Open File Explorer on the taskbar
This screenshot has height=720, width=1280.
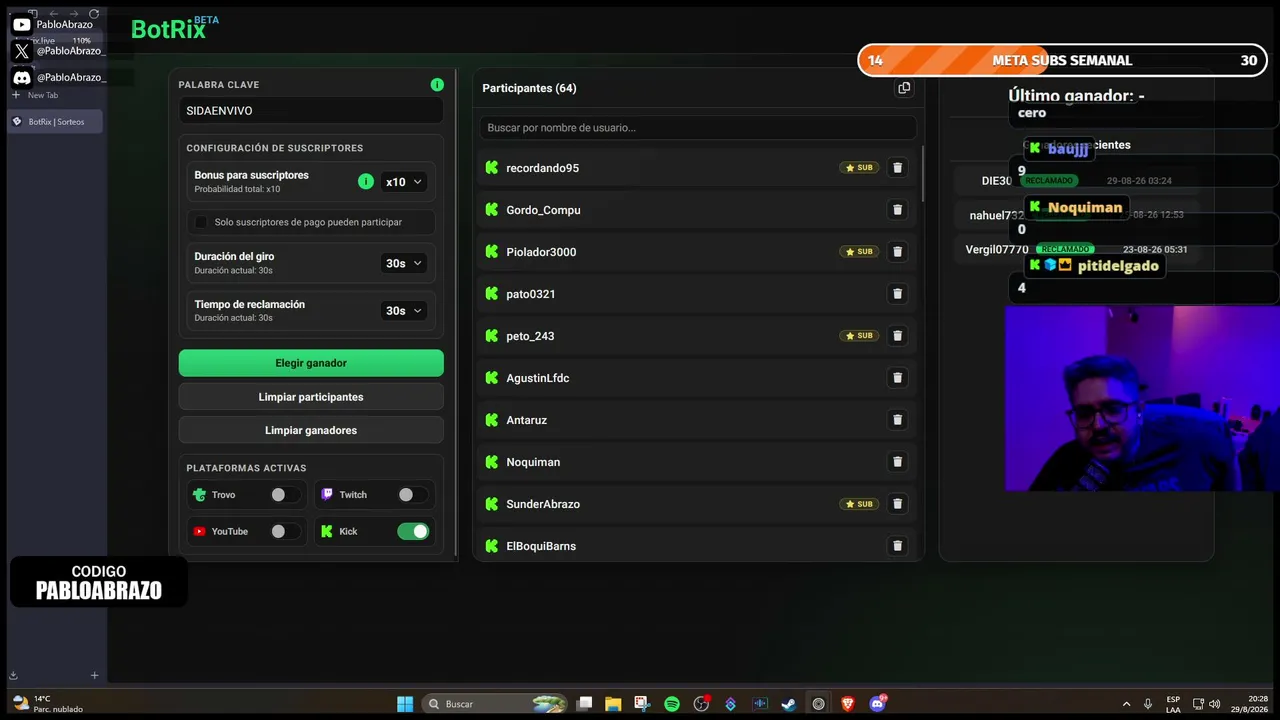click(613, 704)
